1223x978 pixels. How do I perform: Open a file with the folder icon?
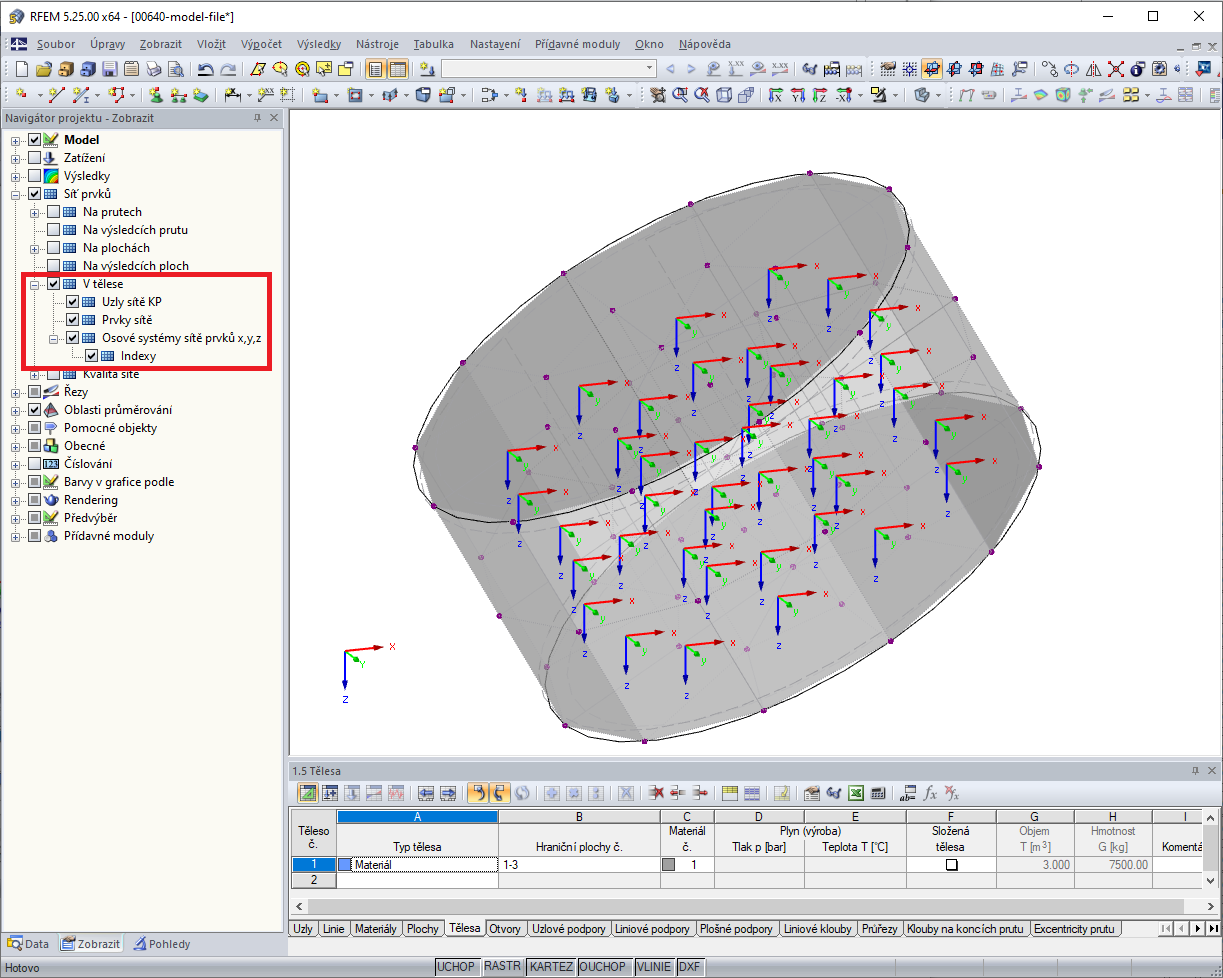pos(43,69)
